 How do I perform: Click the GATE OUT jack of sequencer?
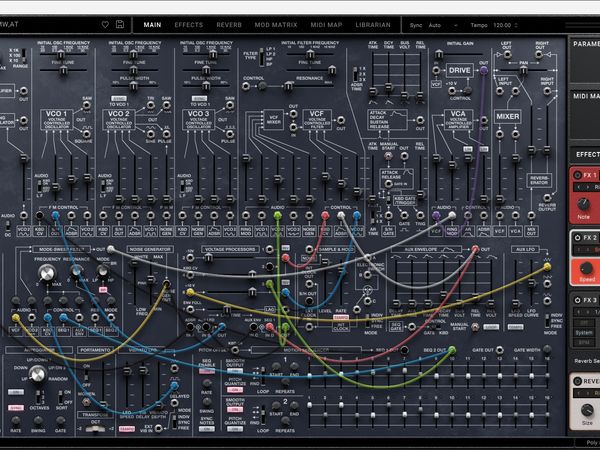(x=499, y=350)
